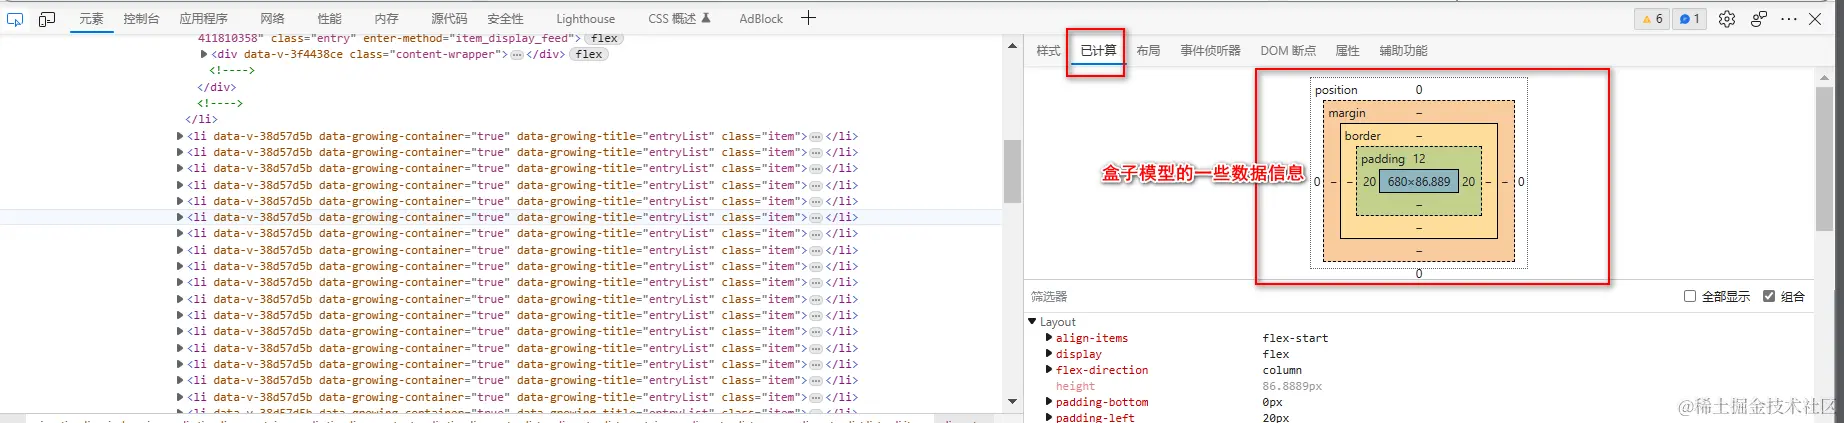Activate the inspect element picker icon
Screen dimensions: 1844x423
tap(15, 18)
